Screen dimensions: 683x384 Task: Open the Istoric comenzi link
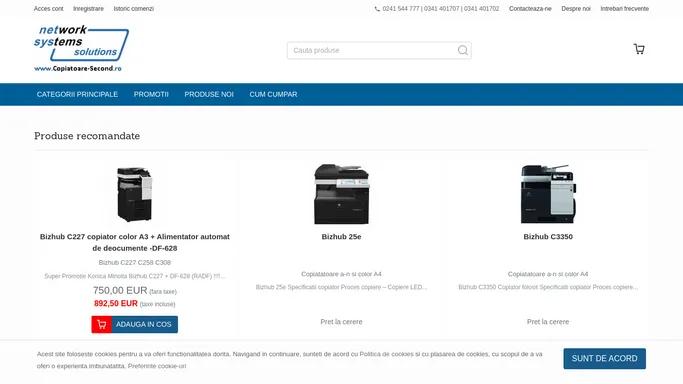click(134, 9)
